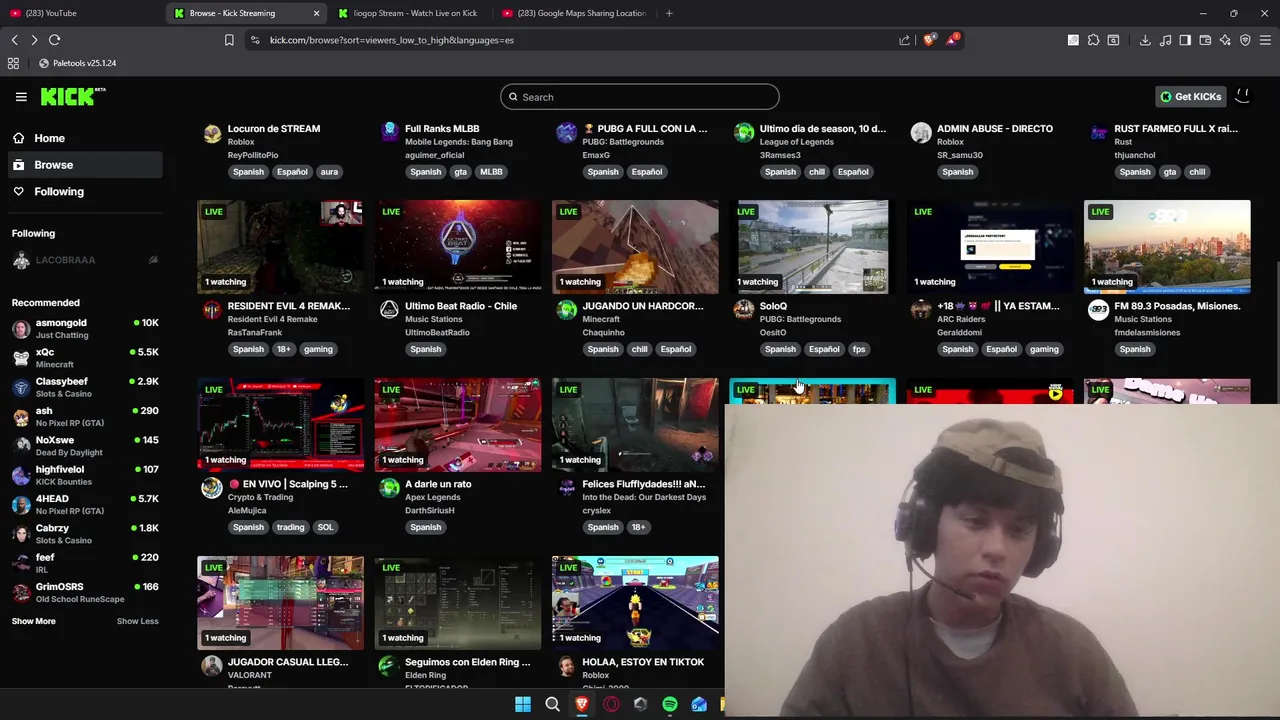Viewport: 1280px width, 720px height.
Task: Open Opera from the taskbar
Action: coord(611,704)
